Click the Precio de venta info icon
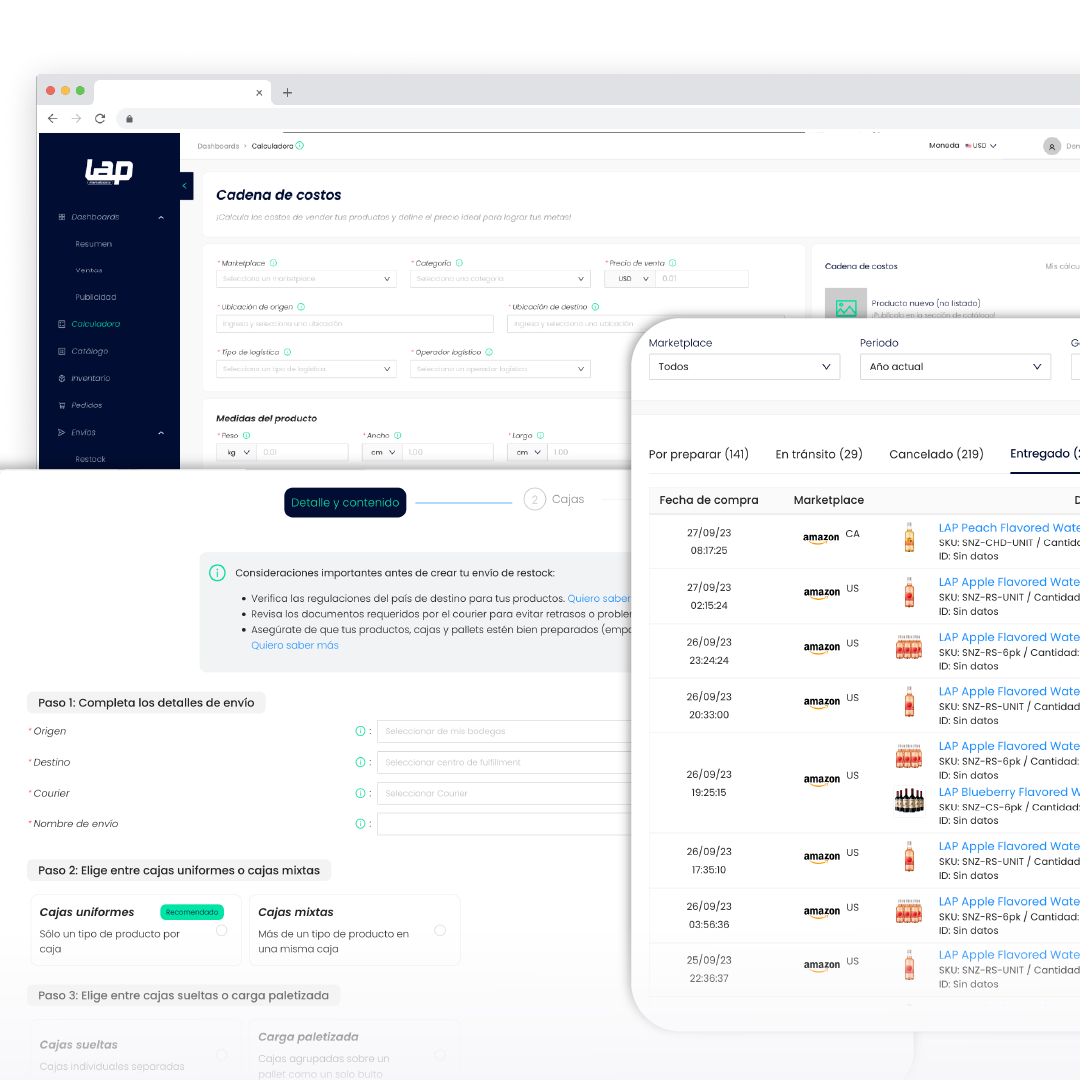1080x1080 pixels. pyautogui.click(x=672, y=263)
